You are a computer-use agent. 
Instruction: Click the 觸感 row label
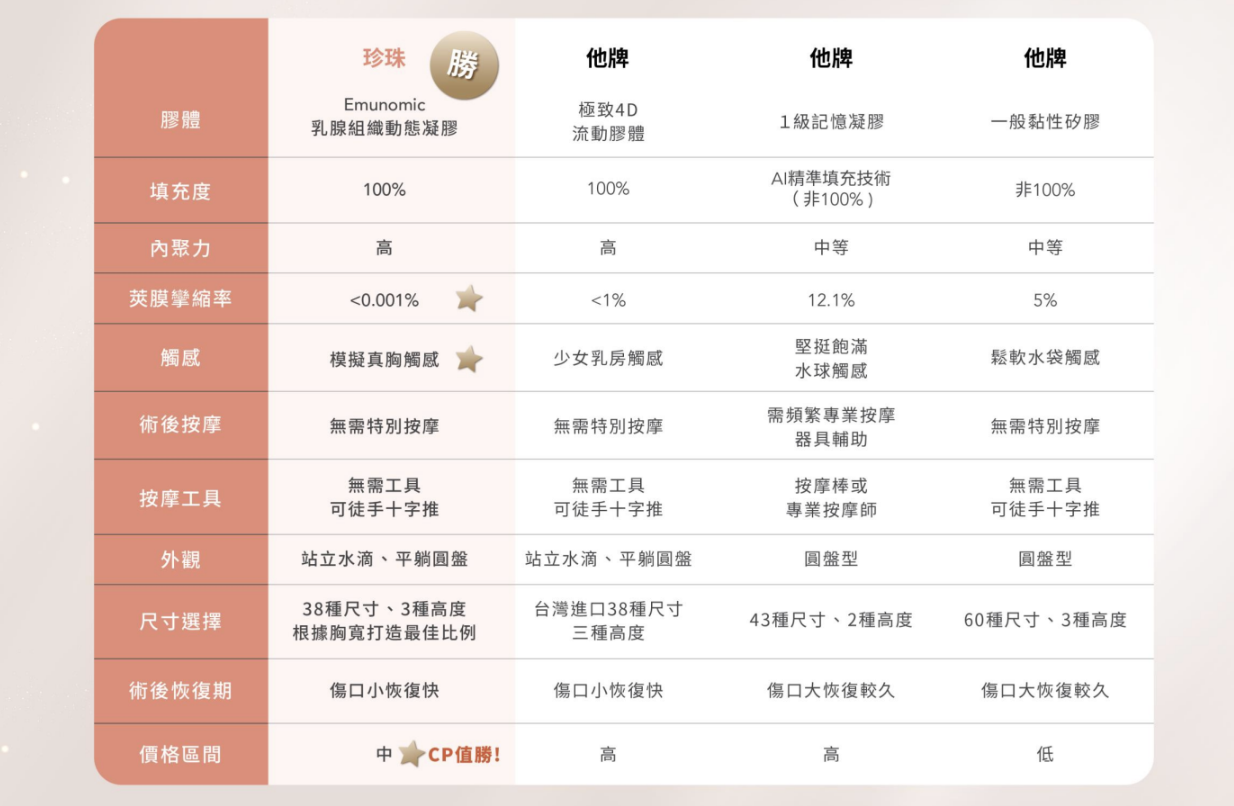point(180,357)
